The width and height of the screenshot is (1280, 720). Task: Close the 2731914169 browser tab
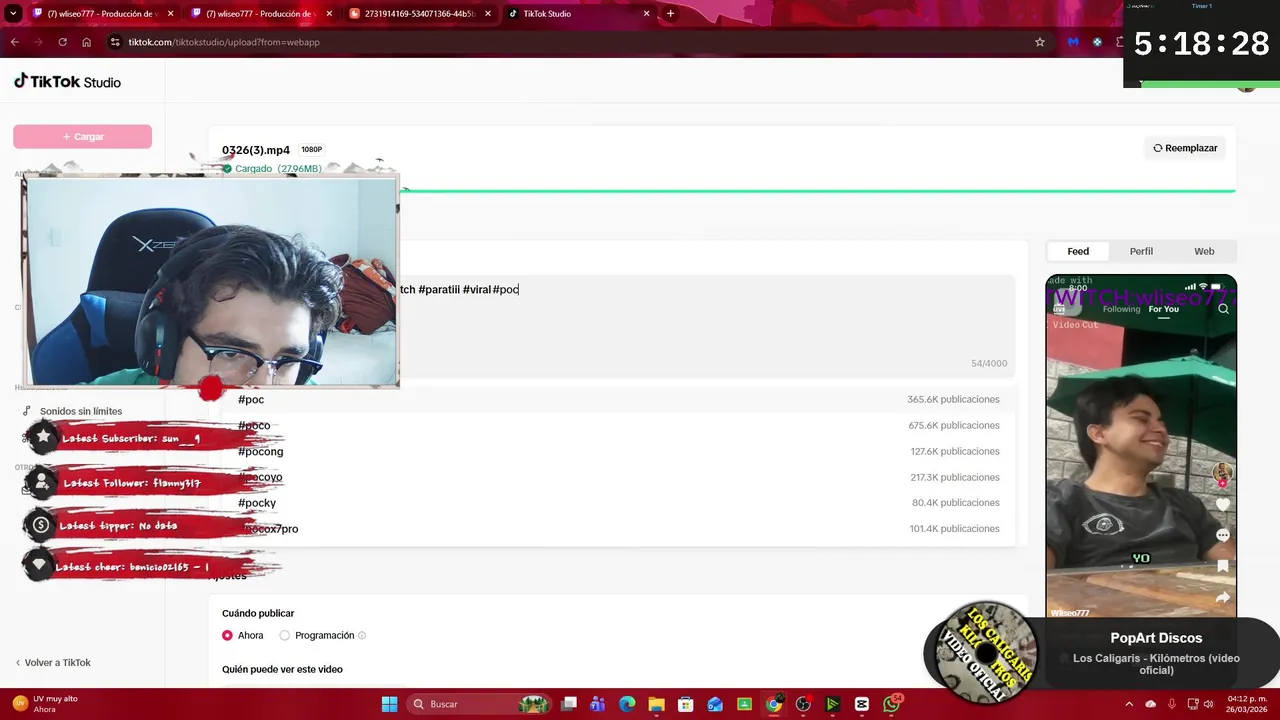[x=488, y=14]
